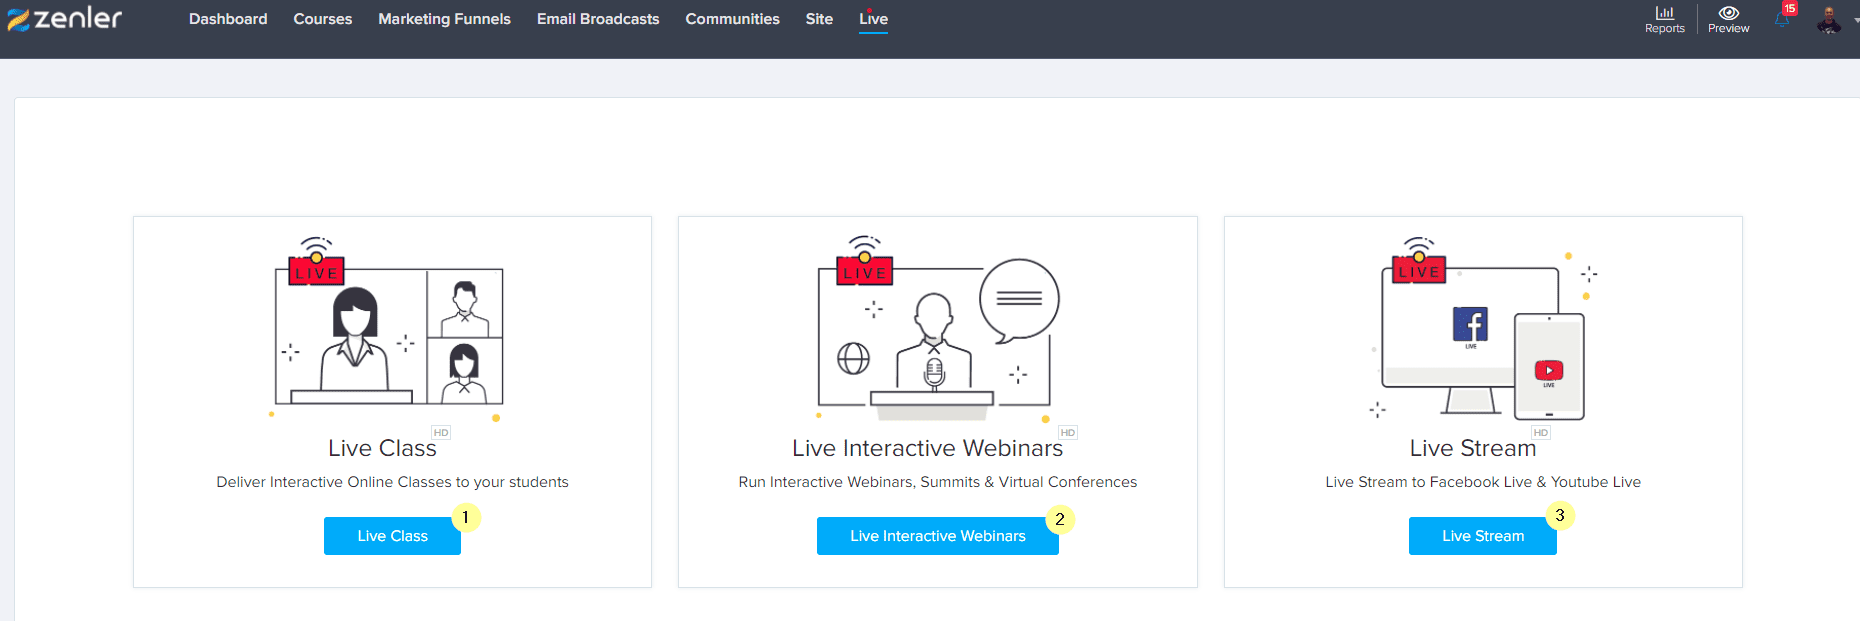Click the YouTube Live icon on tablet
The width and height of the screenshot is (1860, 621).
click(1548, 371)
